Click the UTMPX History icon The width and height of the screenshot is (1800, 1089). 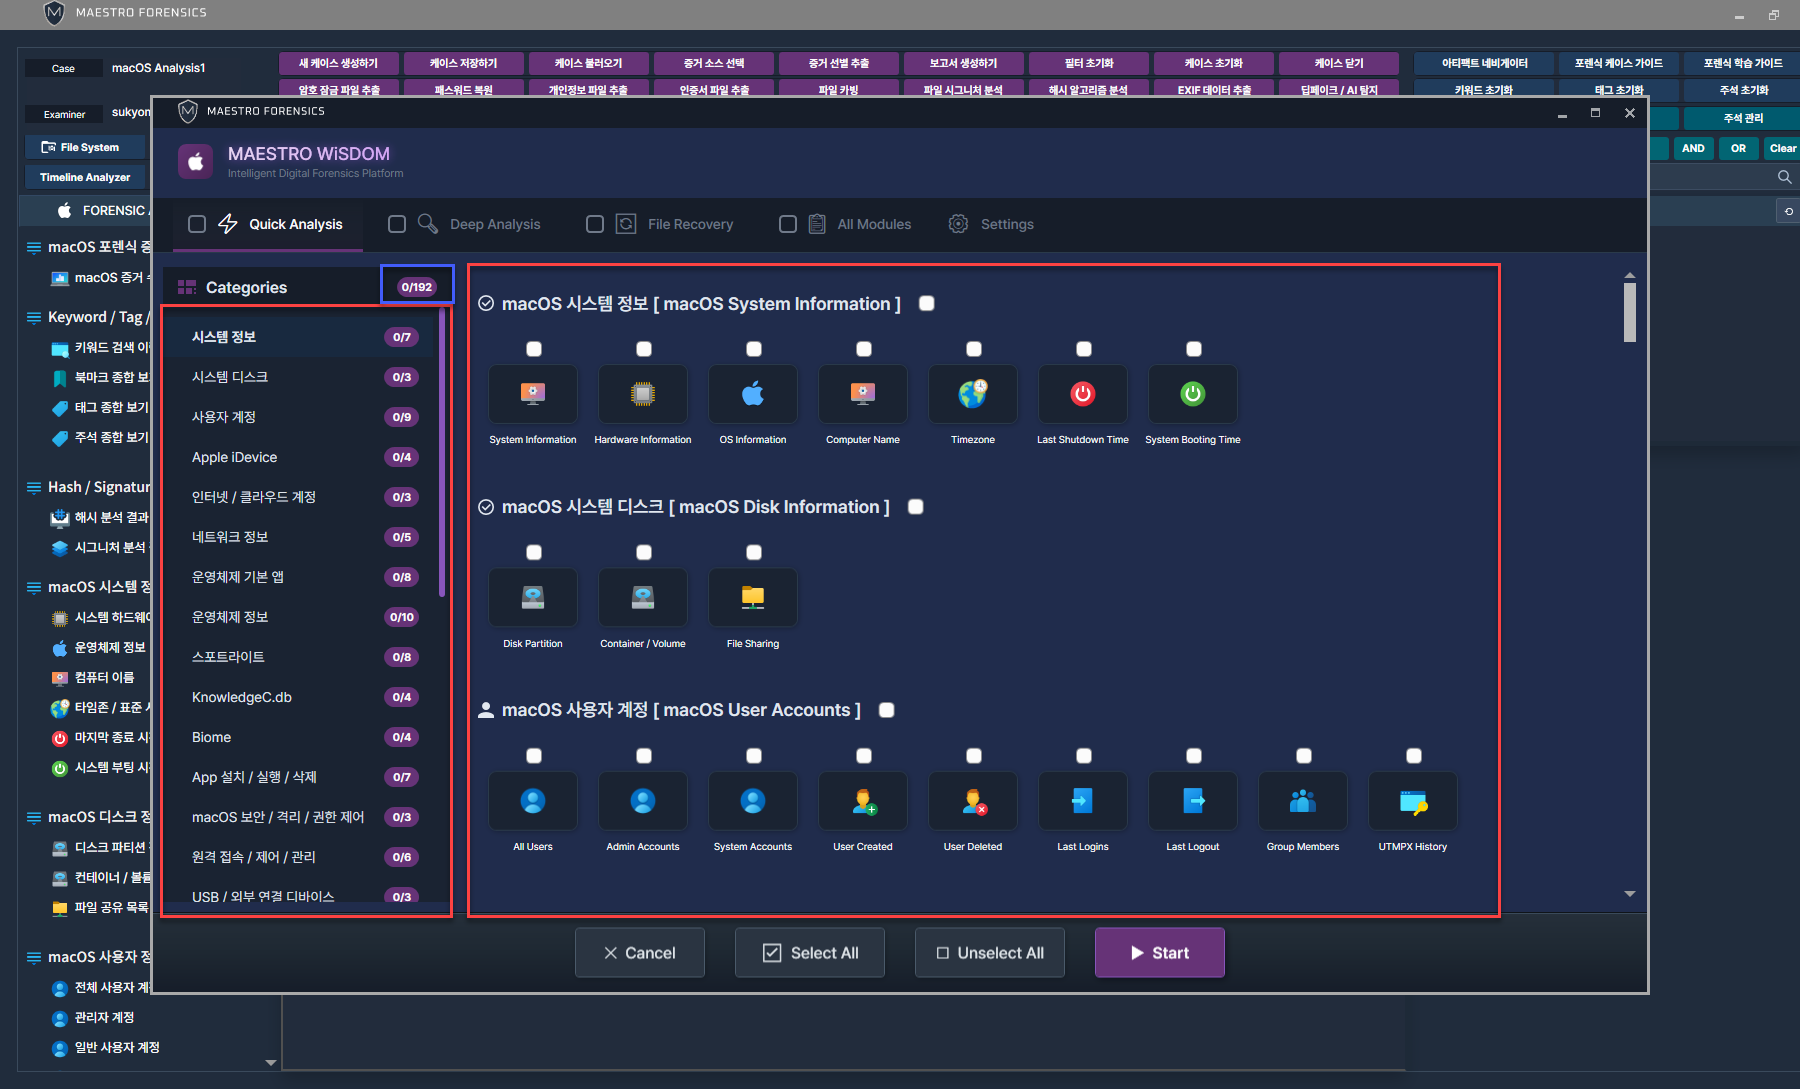1412,801
